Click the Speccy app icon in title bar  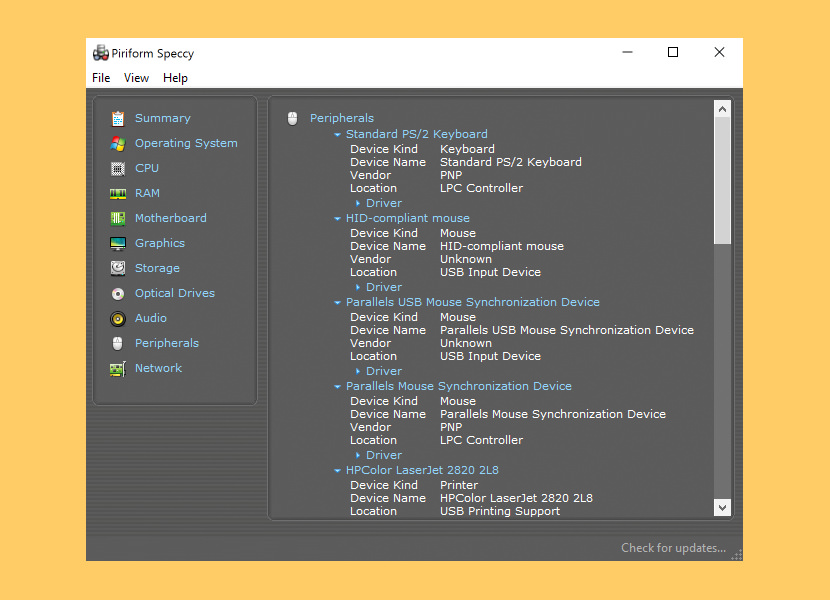[101, 53]
